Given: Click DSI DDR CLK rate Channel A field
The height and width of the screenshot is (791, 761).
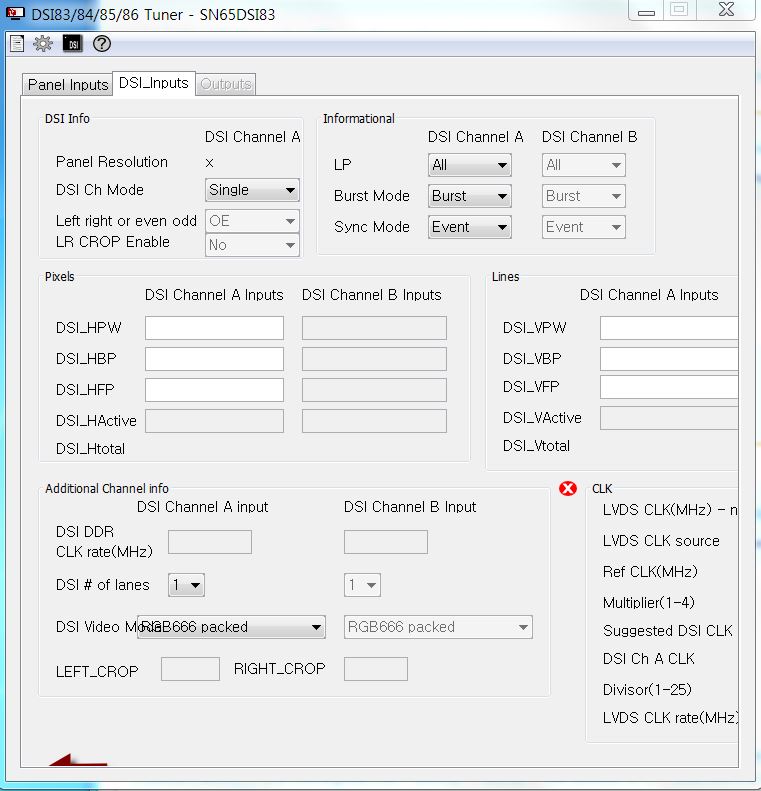Looking at the screenshot, I should point(210,542).
